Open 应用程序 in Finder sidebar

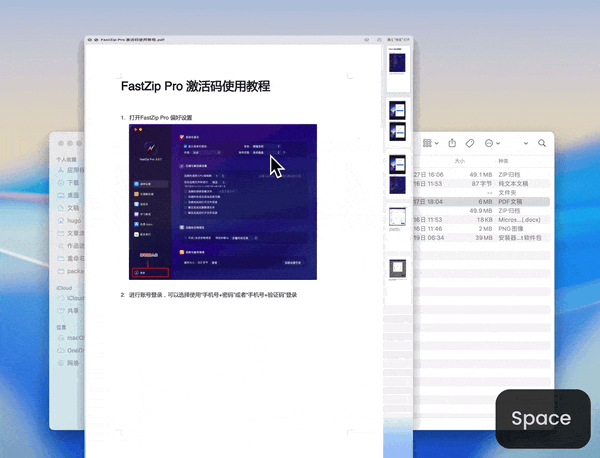70,170
